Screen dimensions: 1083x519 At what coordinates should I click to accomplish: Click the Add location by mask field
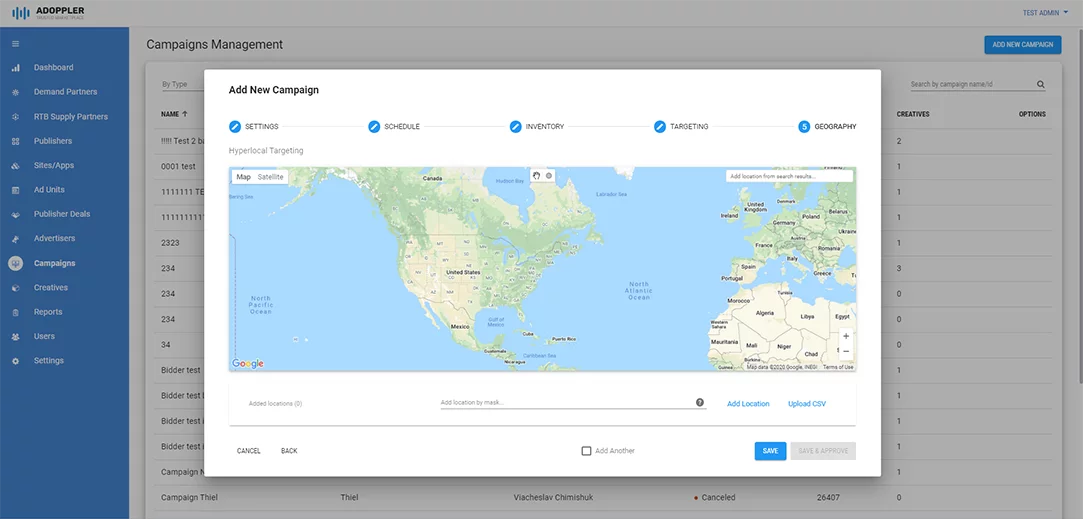click(566, 402)
